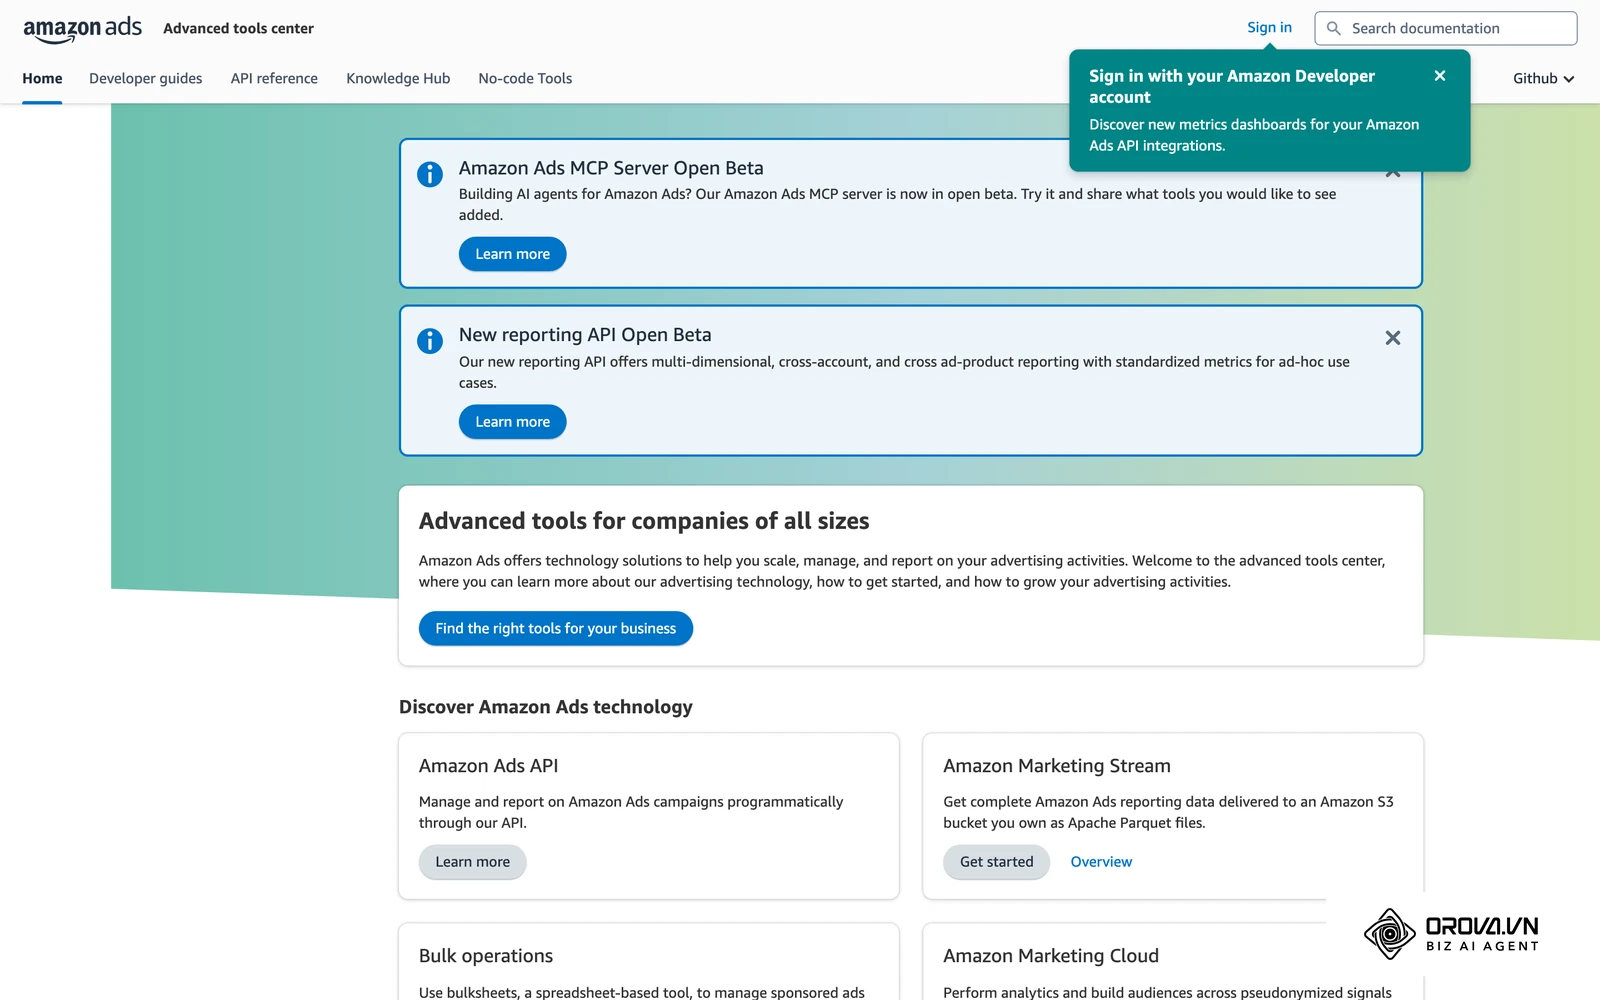Go to API reference tab

coord(274,78)
